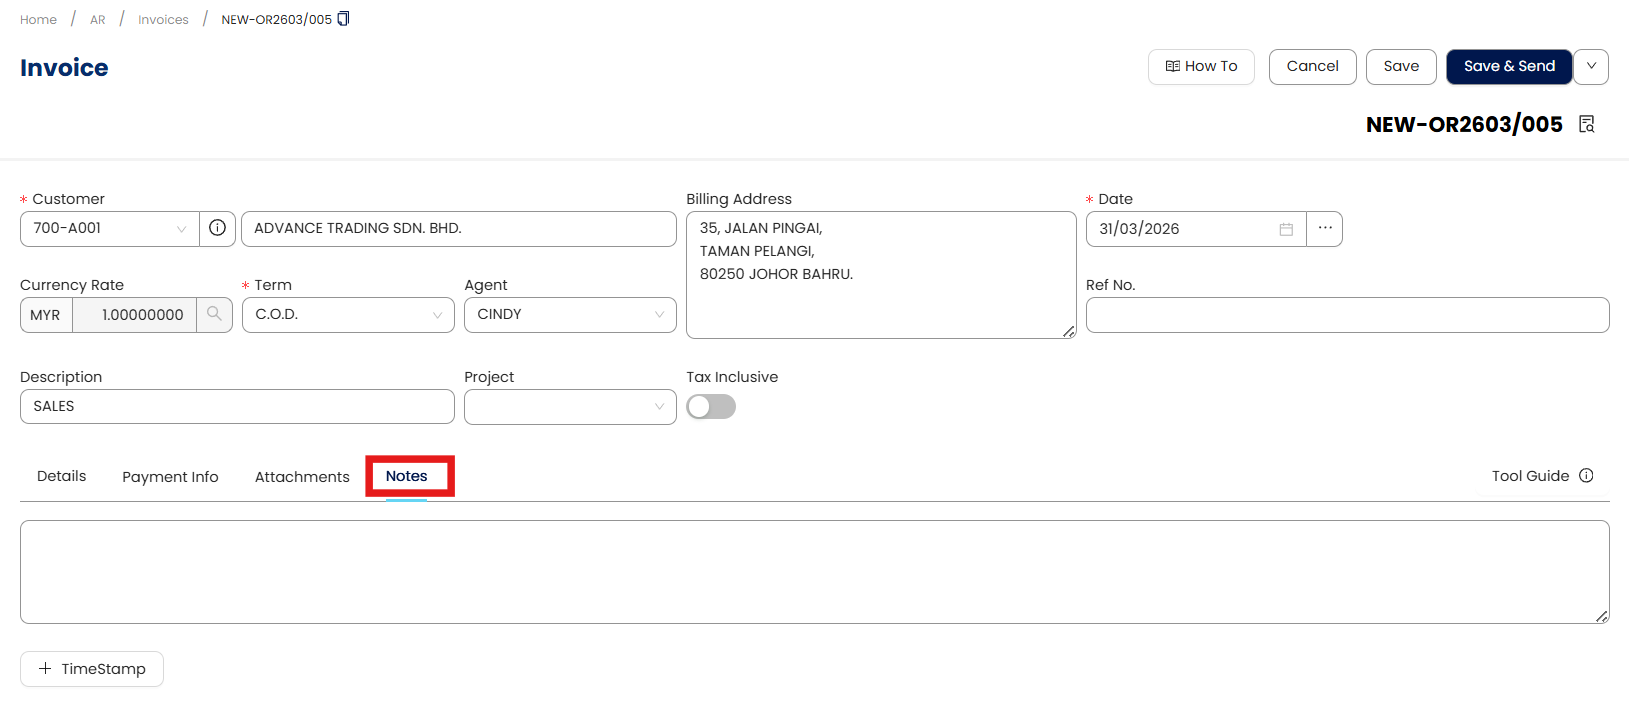
Task: Expand the Save & Send options arrow
Action: [1591, 67]
